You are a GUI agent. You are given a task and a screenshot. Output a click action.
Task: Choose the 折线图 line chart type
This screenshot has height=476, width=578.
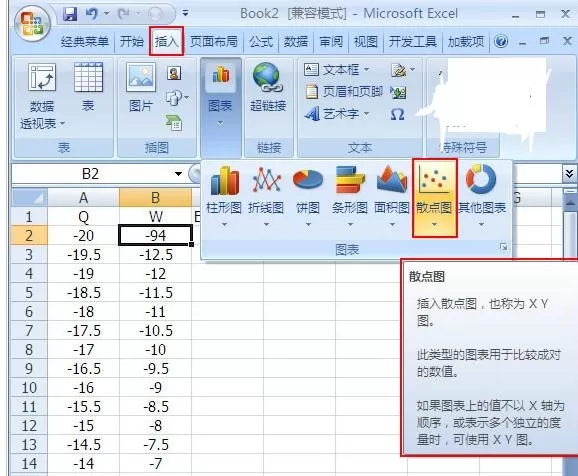[x=266, y=198]
